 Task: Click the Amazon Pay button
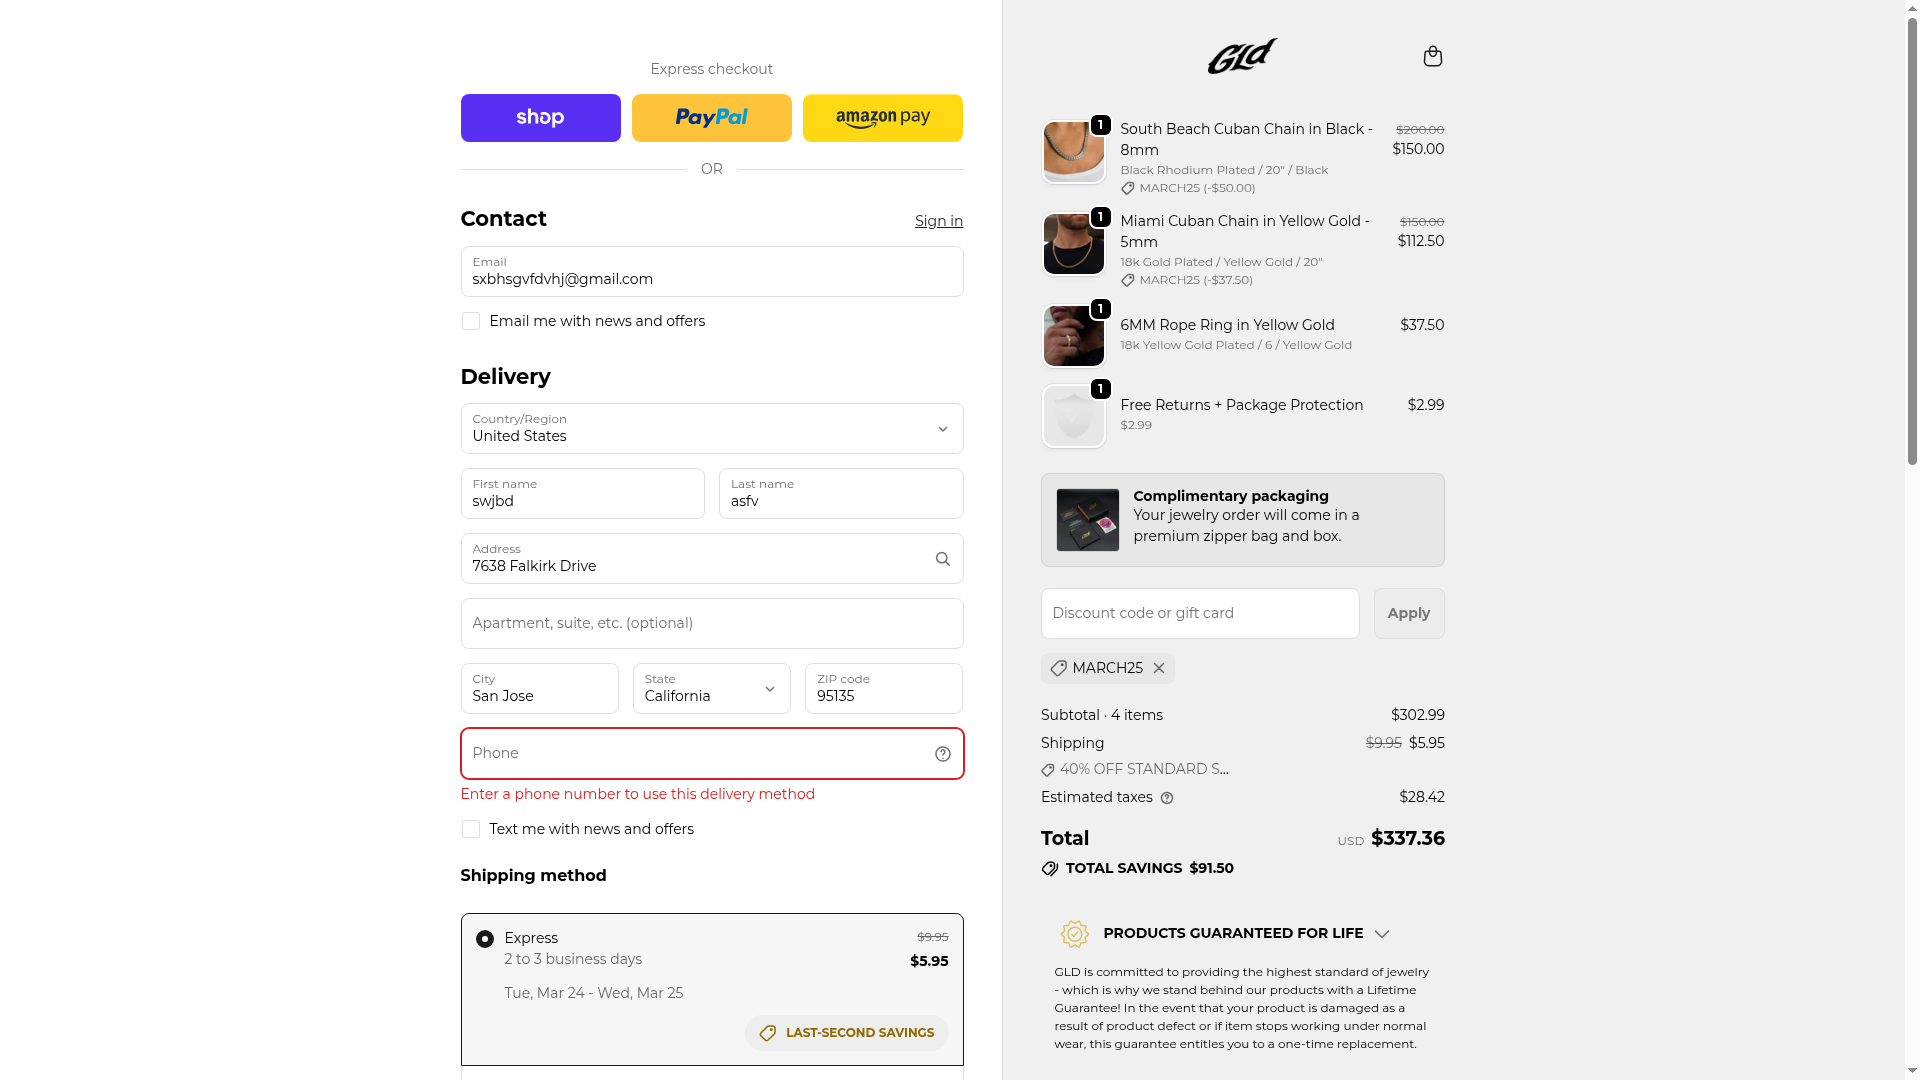point(882,118)
